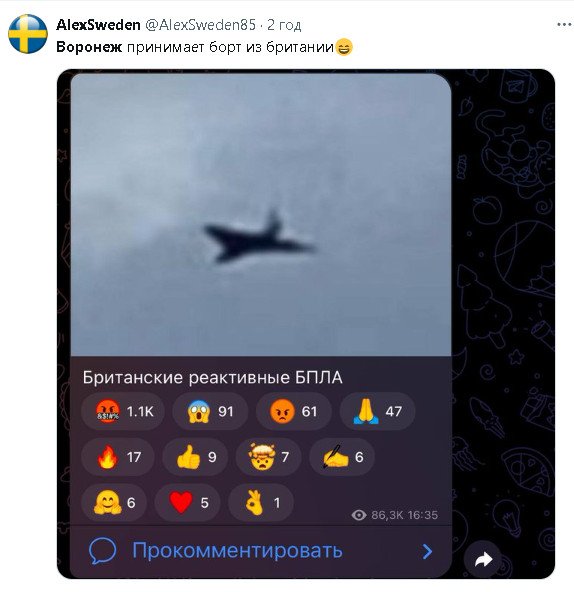Select the OK hand reaction with 1
The image size is (574, 592).
pos(261,503)
